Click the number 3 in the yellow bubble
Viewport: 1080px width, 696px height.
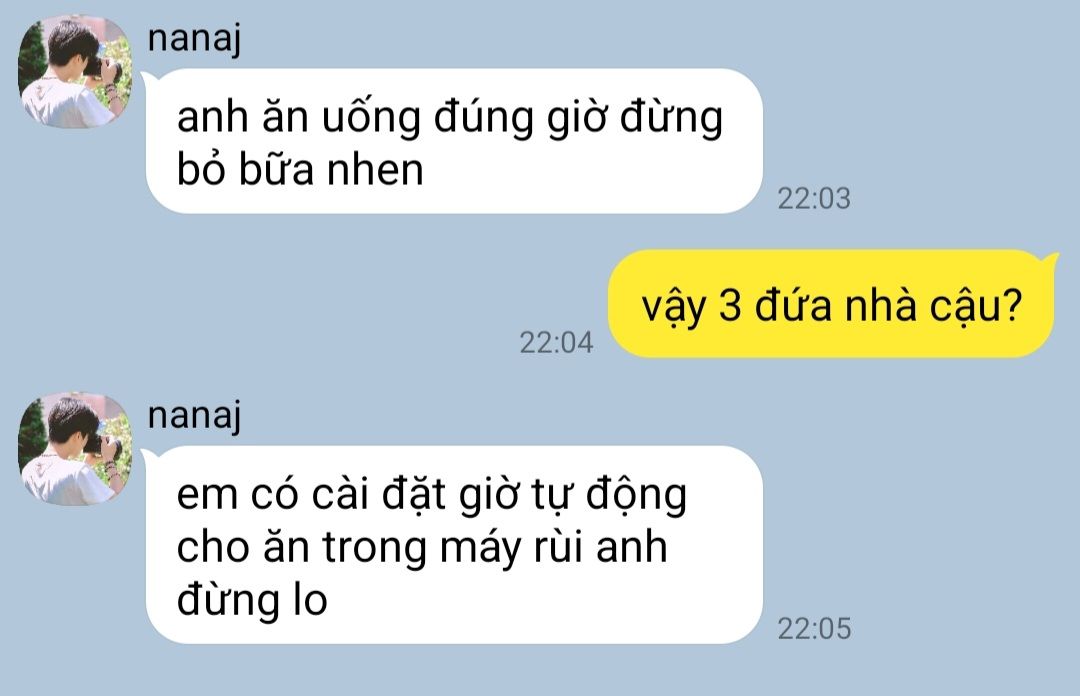pyautogui.click(x=729, y=305)
